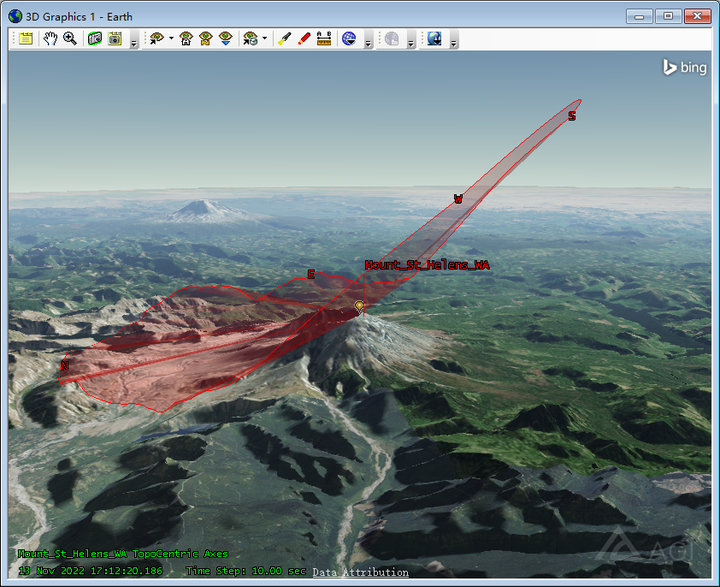Select the grab hand pan tool
The width and height of the screenshot is (720, 587).
click(x=50, y=39)
